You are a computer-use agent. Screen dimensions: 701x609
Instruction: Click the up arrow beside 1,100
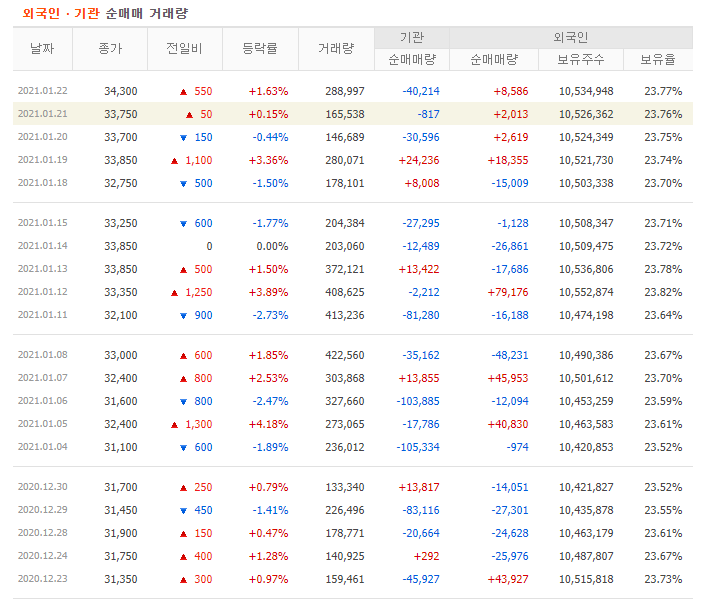coord(175,161)
